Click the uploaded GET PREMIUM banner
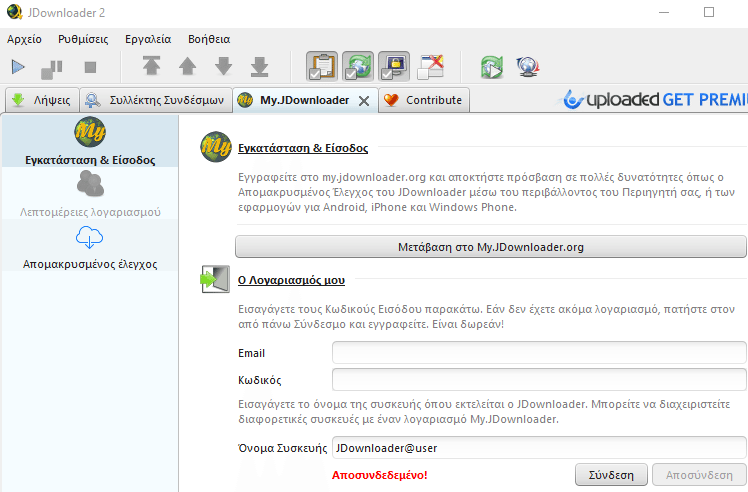The width and height of the screenshot is (748, 492). coord(654,100)
